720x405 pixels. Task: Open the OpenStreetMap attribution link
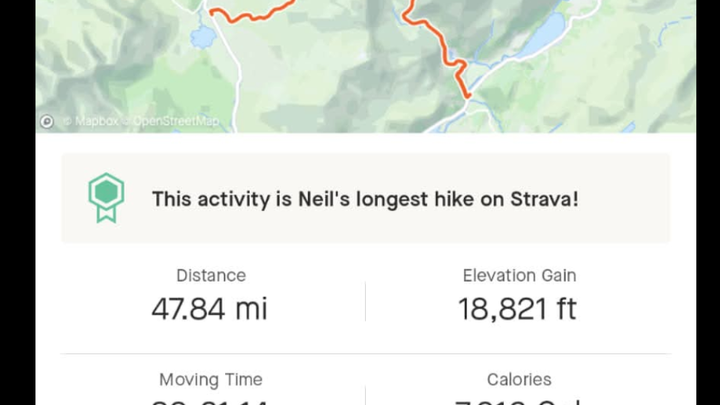click(176, 121)
